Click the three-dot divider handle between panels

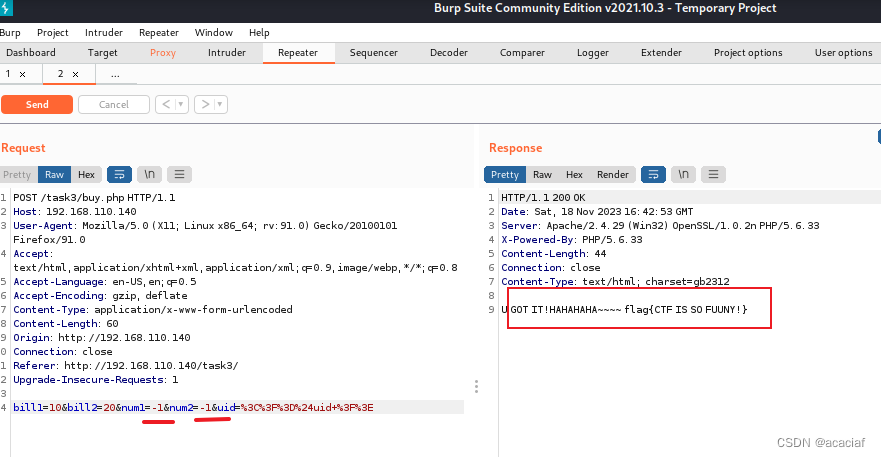(476, 386)
